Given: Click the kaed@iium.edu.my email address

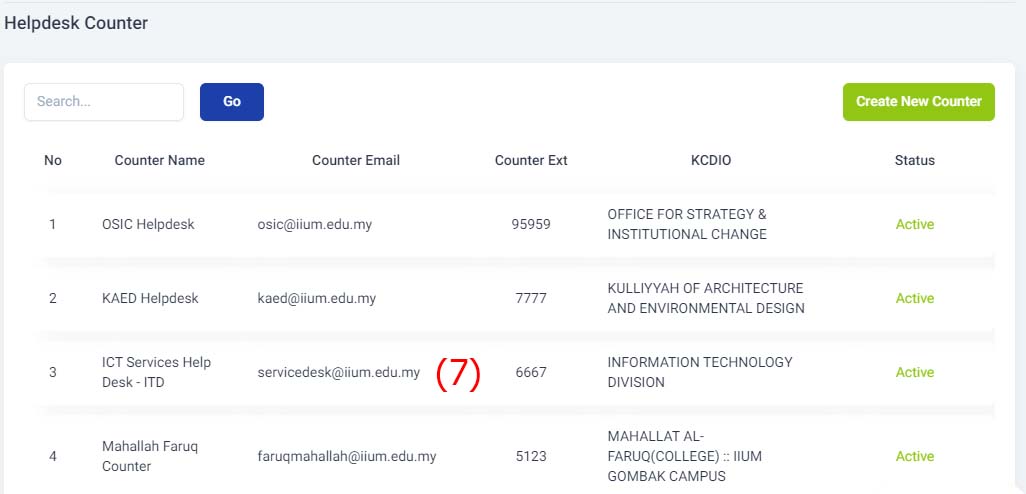Looking at the screenshot, I should [317, 298].
